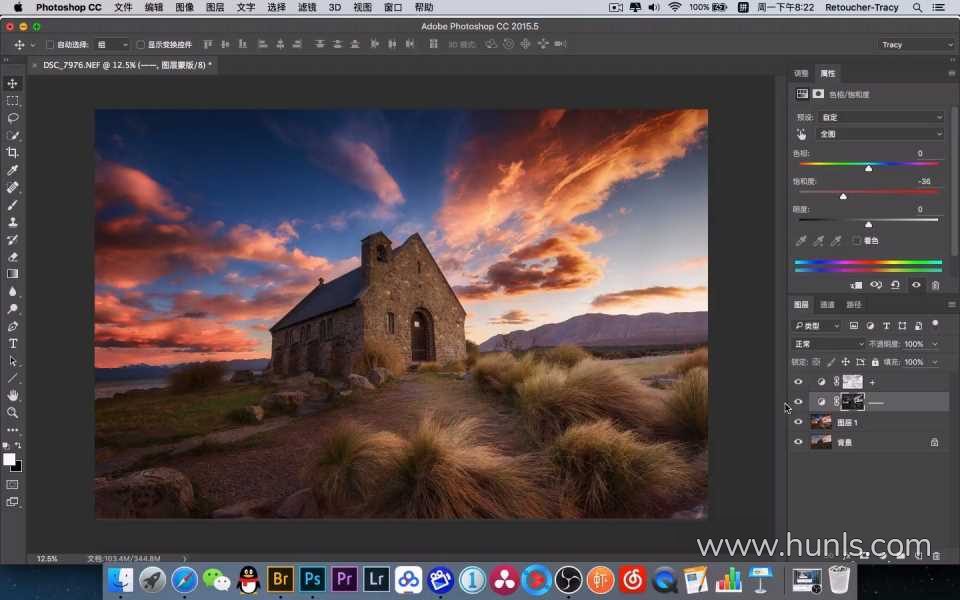Click the on-image targeted adjustment hand icon
Image resolution: width=960 pixels, height=600 pixels.
(x=801, y=134)
